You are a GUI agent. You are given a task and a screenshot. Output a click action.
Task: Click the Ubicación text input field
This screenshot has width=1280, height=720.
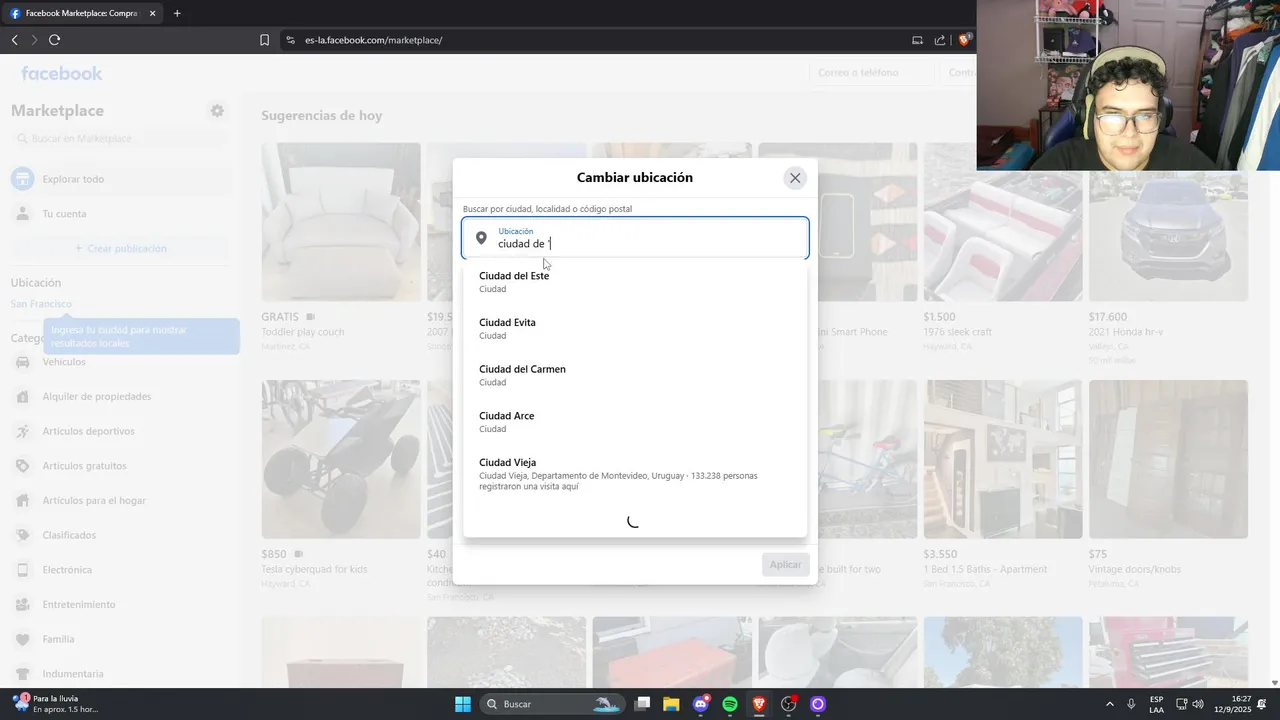[635, 238]
